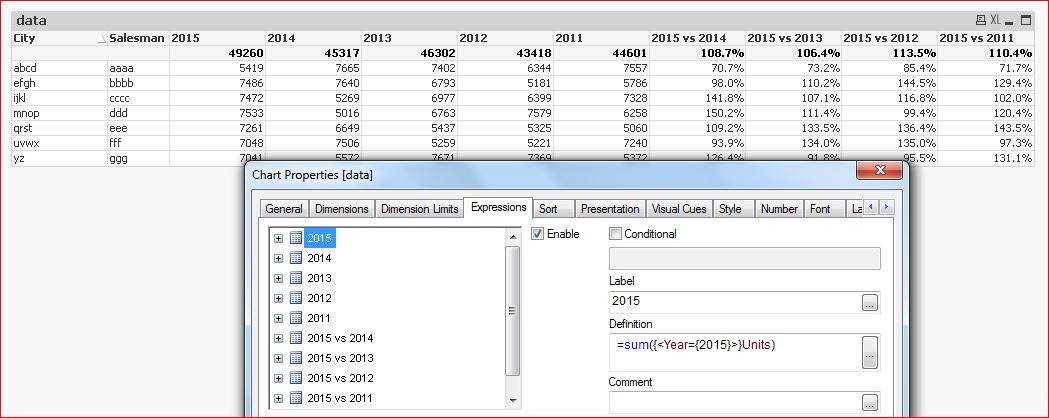The image size is (1049, 418).
Task: Maximize the data table object
Action: [1026, 20]
